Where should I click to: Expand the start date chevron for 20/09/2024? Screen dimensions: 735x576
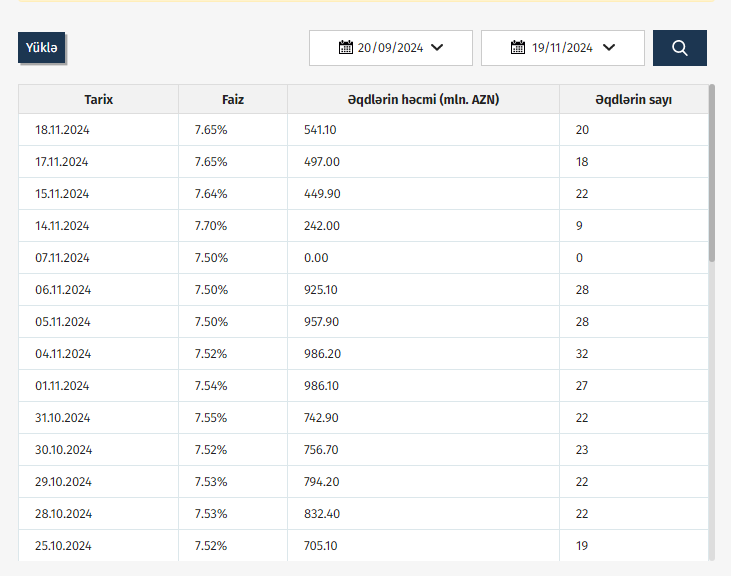[x=437, y=48]
